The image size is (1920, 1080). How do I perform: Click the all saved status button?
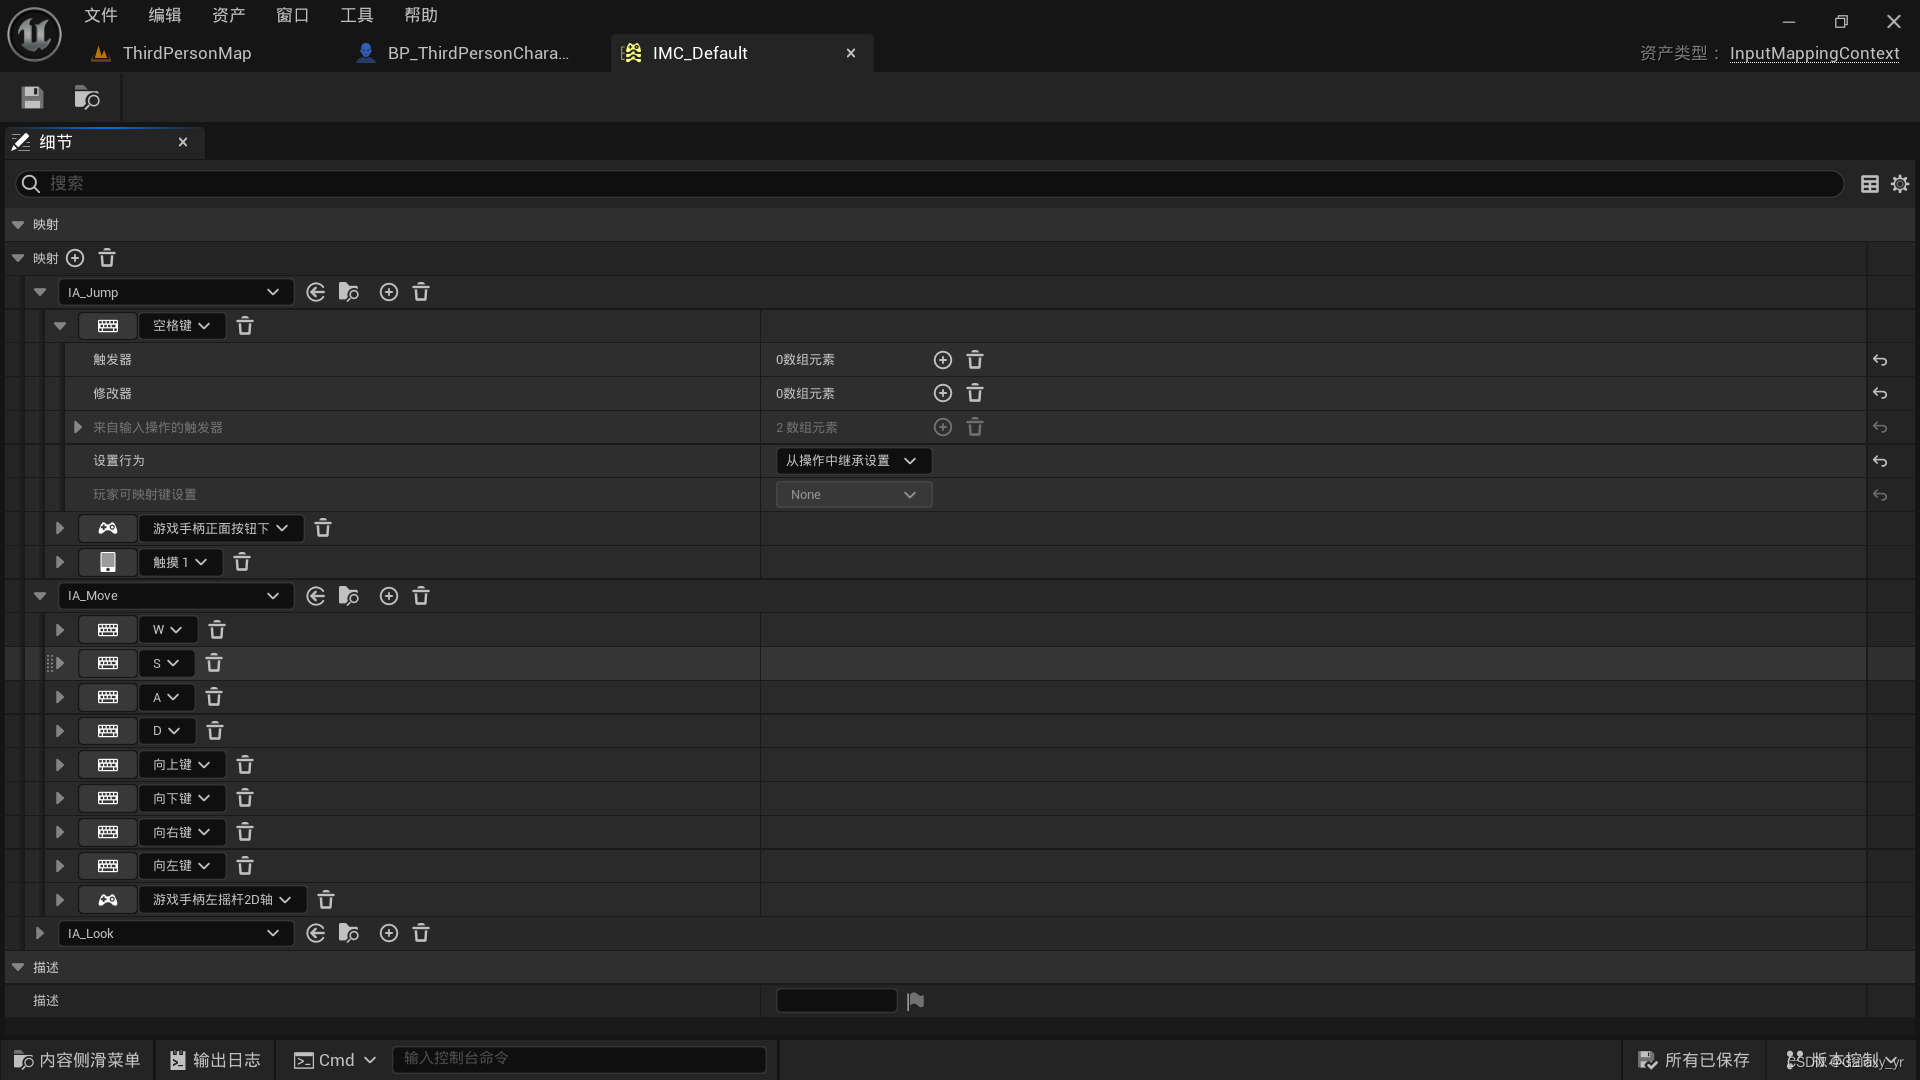1693,1060
